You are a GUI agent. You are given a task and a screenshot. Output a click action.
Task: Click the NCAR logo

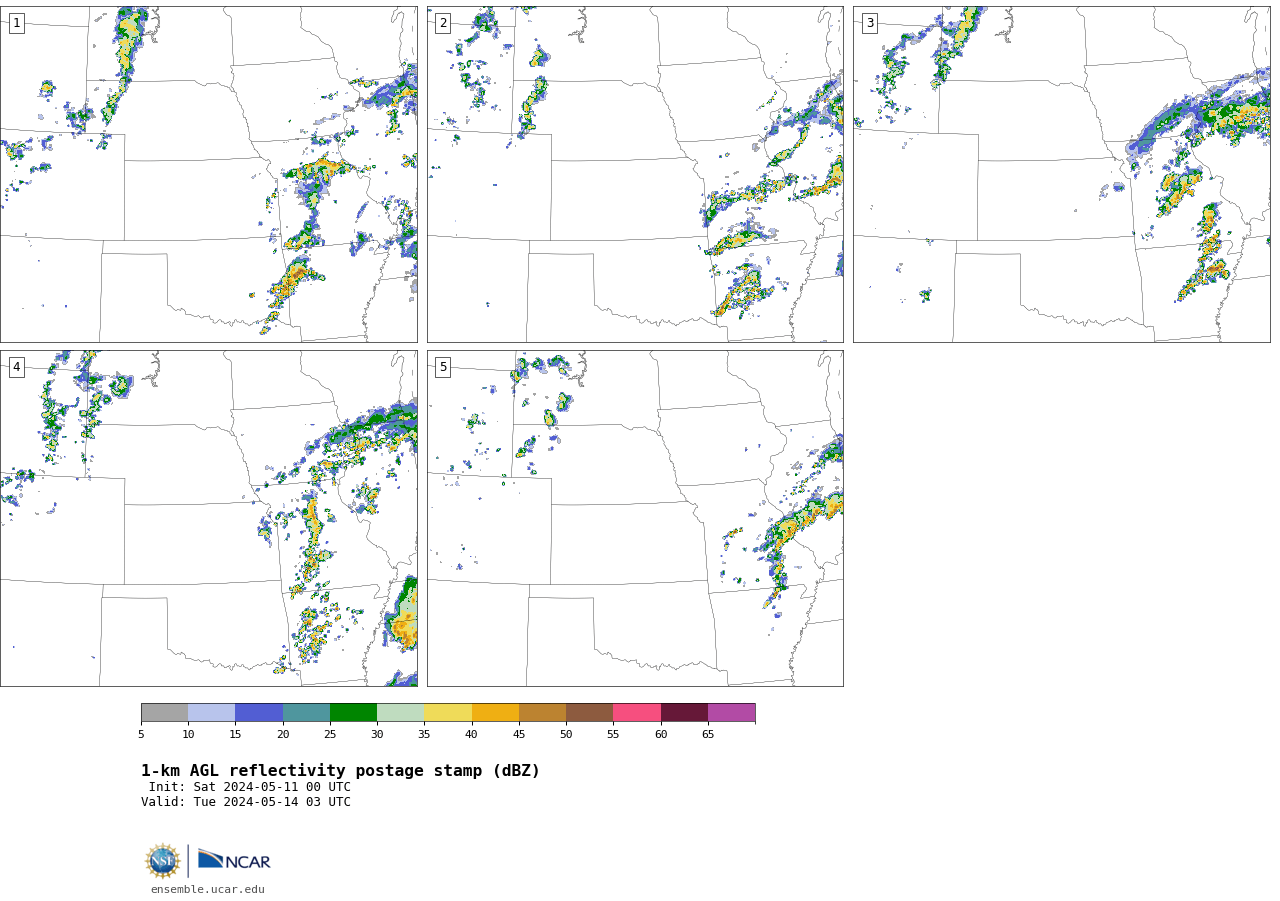234,860
